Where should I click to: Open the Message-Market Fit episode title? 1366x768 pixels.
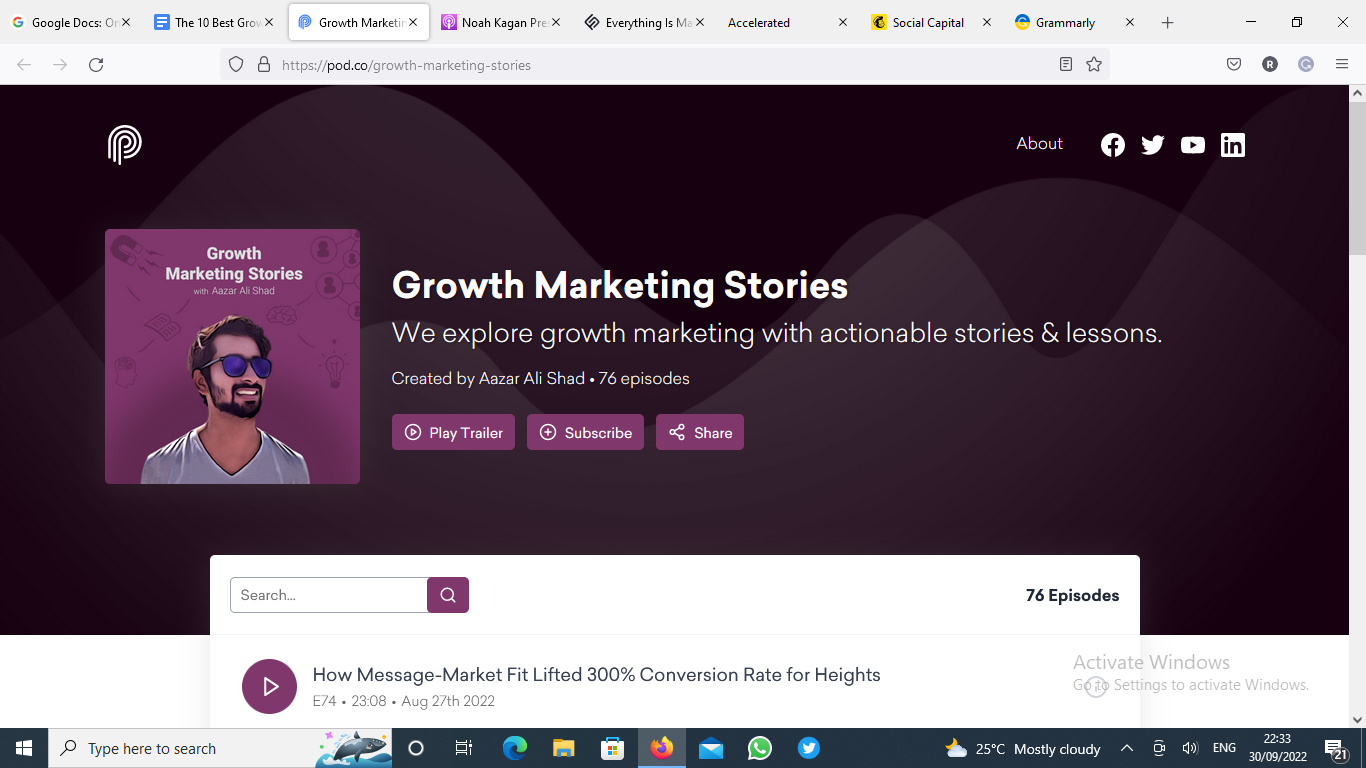[596, 675]
